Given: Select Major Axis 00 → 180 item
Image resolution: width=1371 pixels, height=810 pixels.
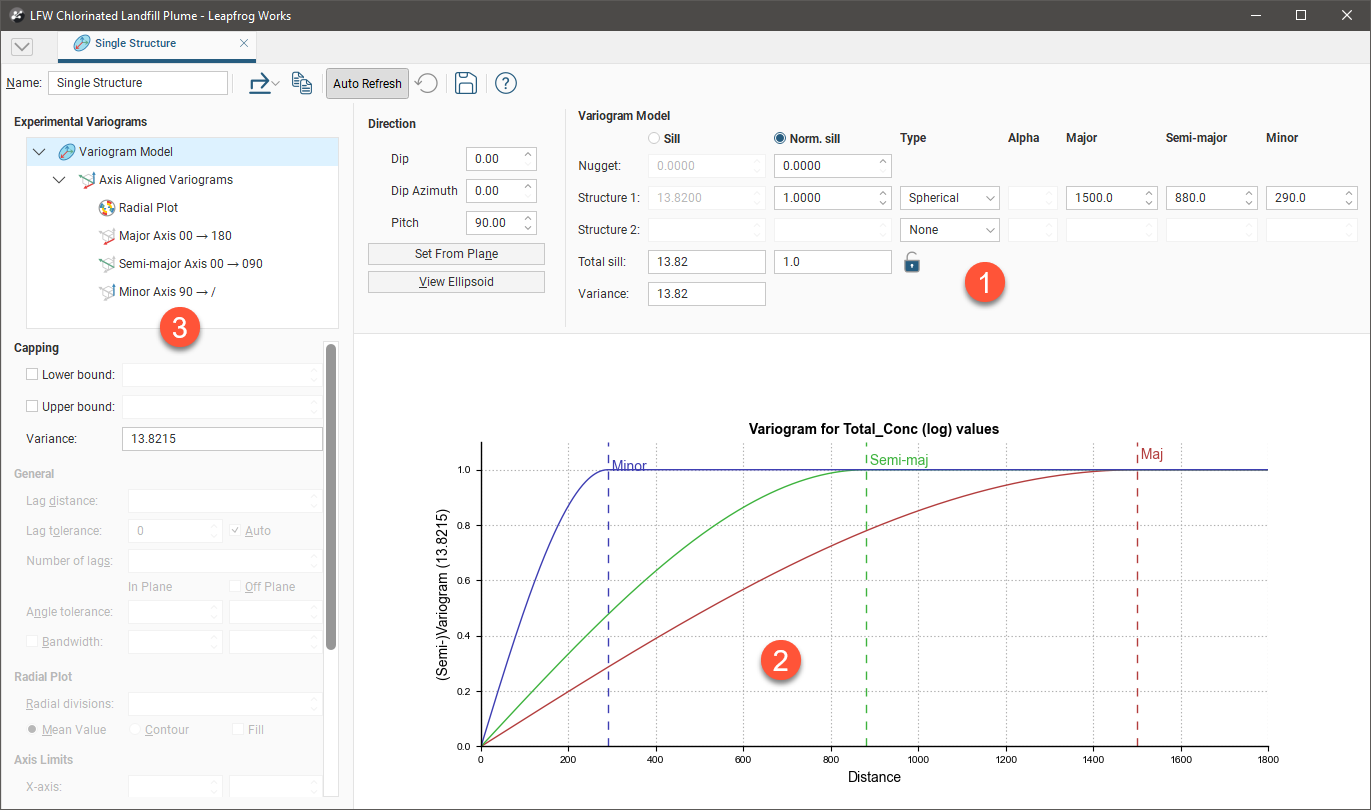Looking at the screenshot, I should click(174, 236).
